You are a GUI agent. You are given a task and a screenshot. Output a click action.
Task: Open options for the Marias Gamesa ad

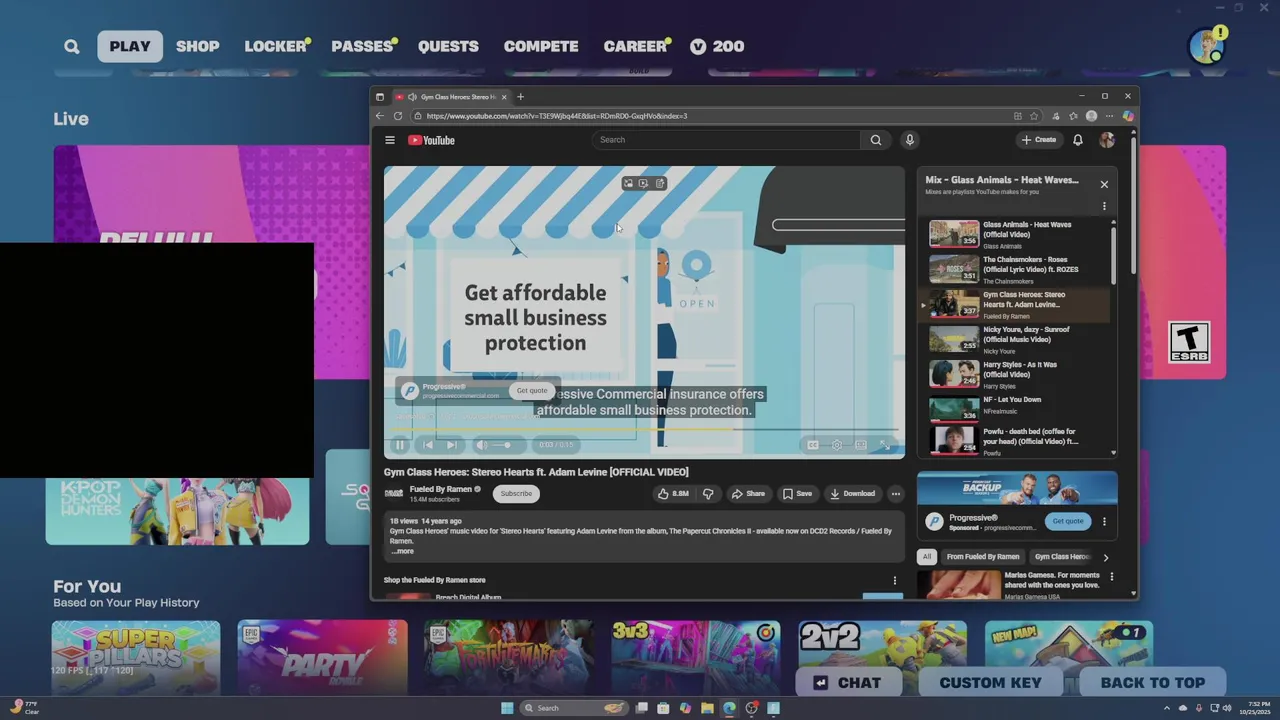pos(1111,577)
